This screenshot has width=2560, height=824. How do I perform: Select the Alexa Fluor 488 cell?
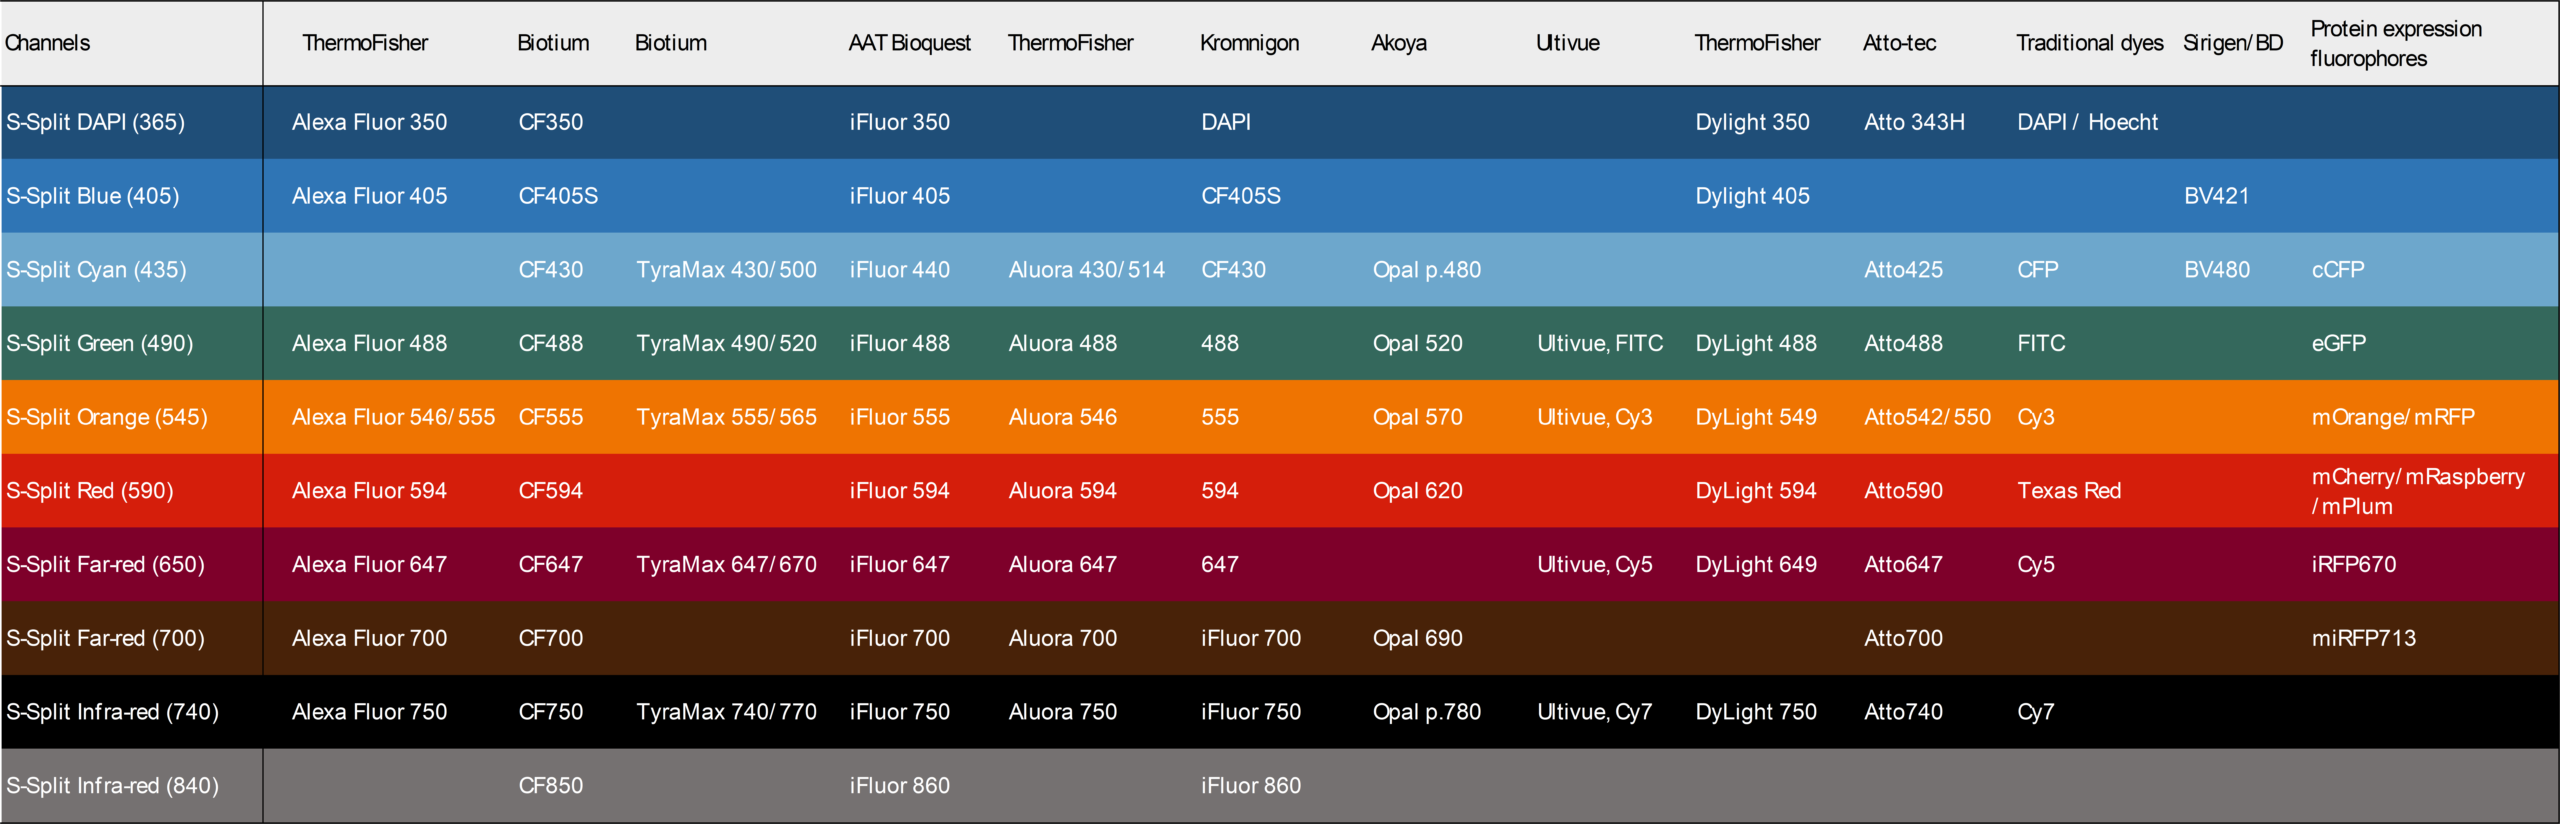(x=369, y=343)
